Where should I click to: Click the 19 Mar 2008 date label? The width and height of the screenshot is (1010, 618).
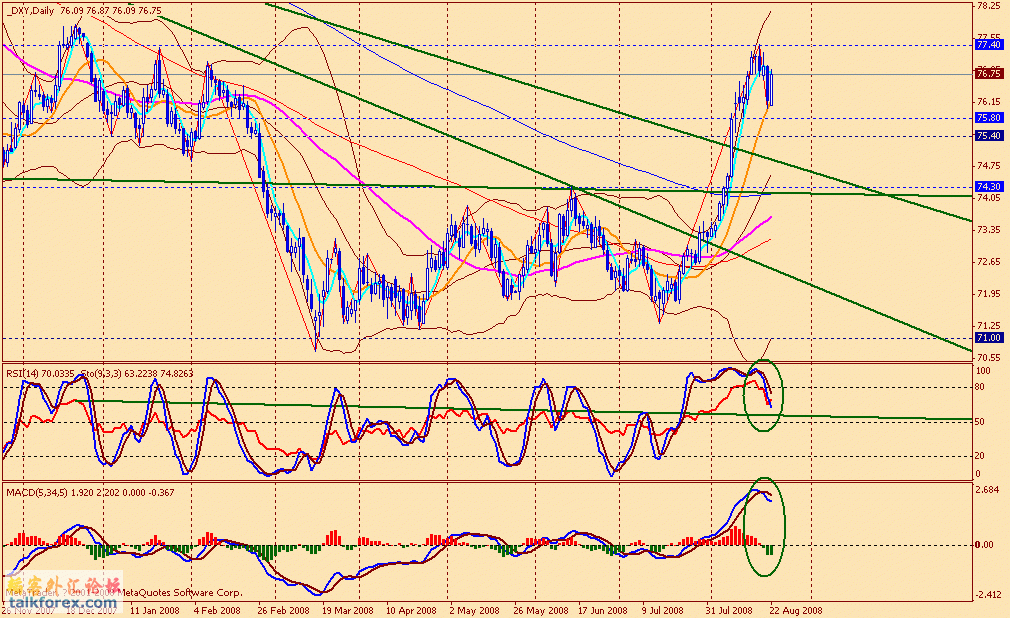coord(348,611)
